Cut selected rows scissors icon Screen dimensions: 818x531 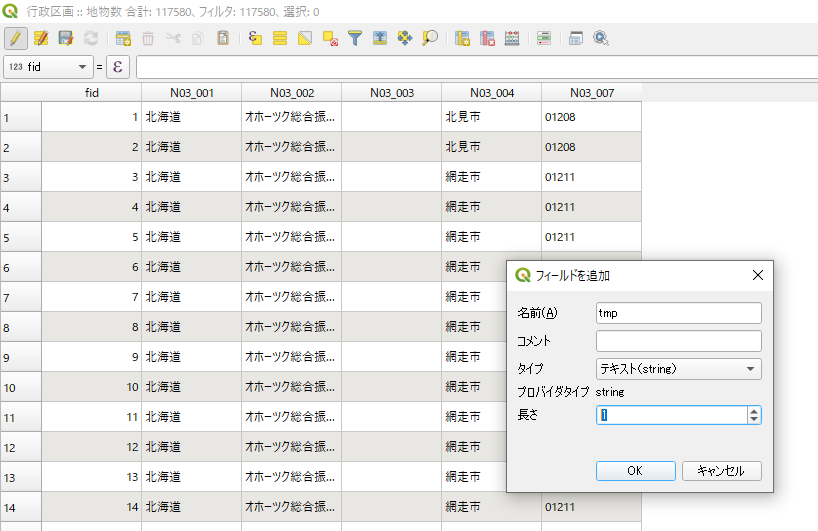coord(173,38)
